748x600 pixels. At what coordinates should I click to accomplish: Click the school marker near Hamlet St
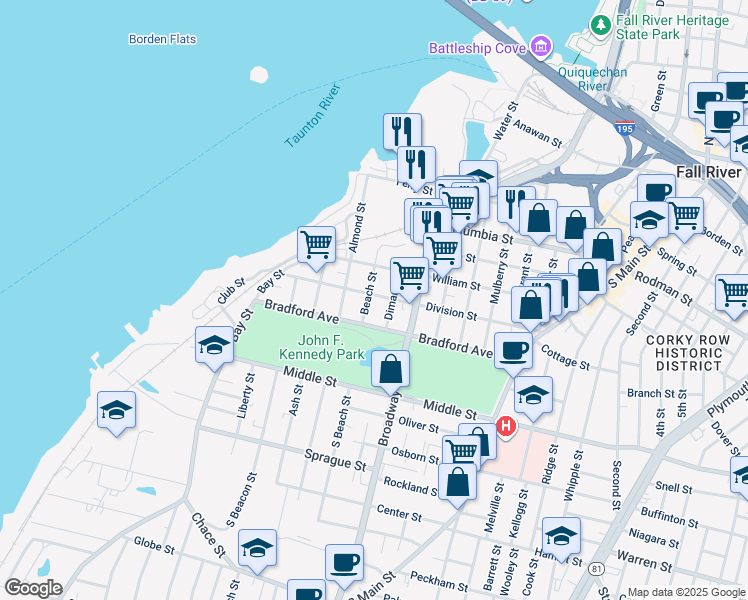tap(561, 536)
